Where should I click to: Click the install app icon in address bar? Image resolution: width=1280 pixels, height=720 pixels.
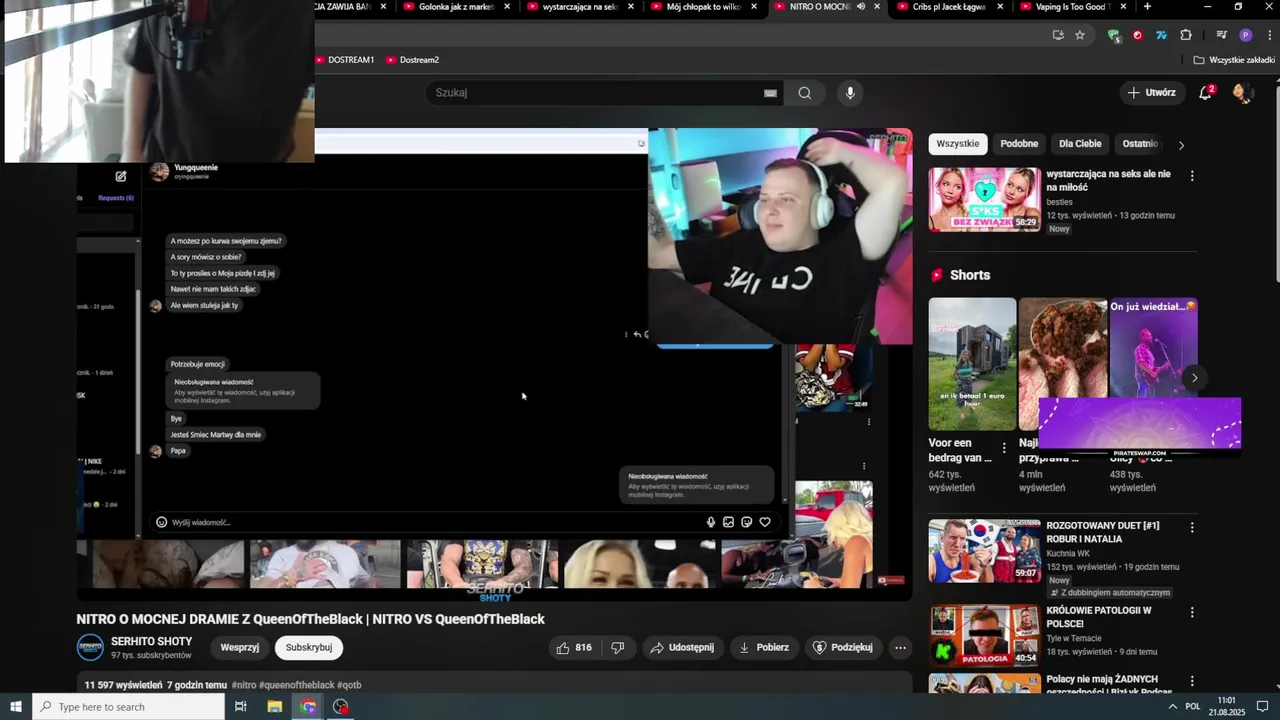click(1058, 35)
